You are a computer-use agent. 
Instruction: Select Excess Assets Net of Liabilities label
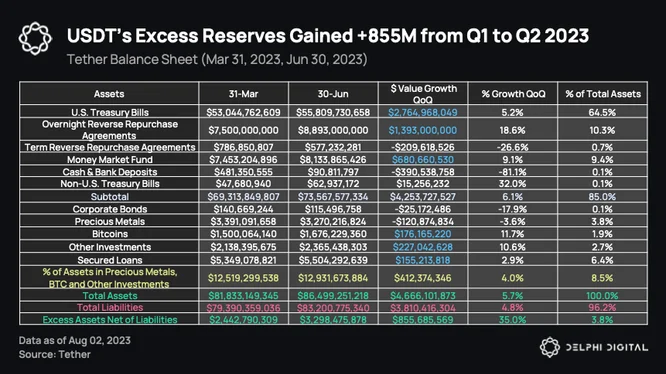(110, 320)
